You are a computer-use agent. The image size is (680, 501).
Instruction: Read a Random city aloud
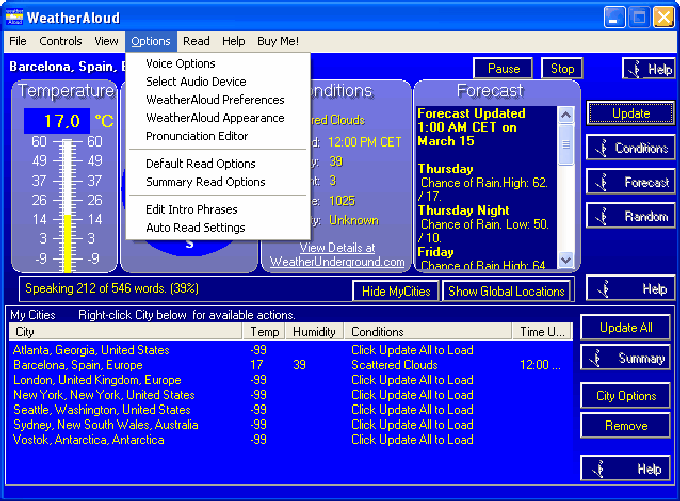[x=631, y=216]
